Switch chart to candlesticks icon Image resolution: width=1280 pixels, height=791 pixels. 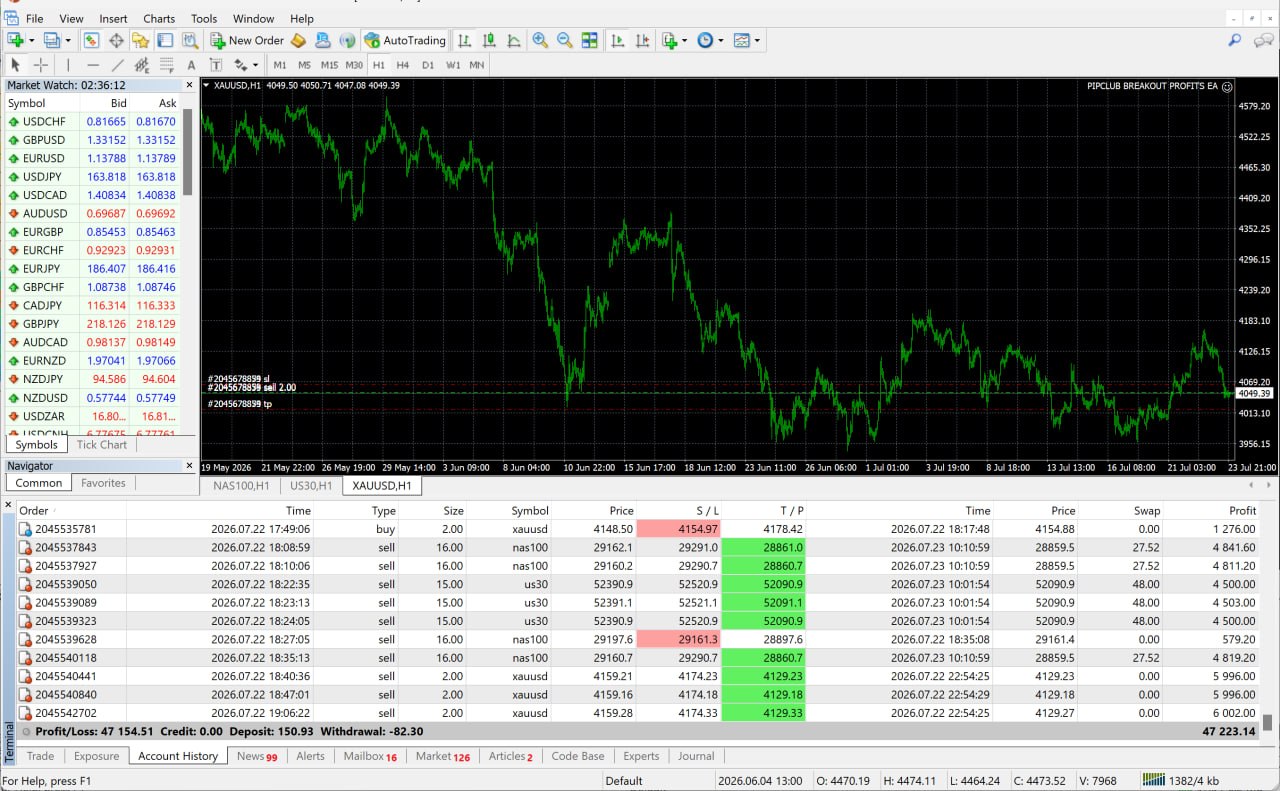pos(489,40)
